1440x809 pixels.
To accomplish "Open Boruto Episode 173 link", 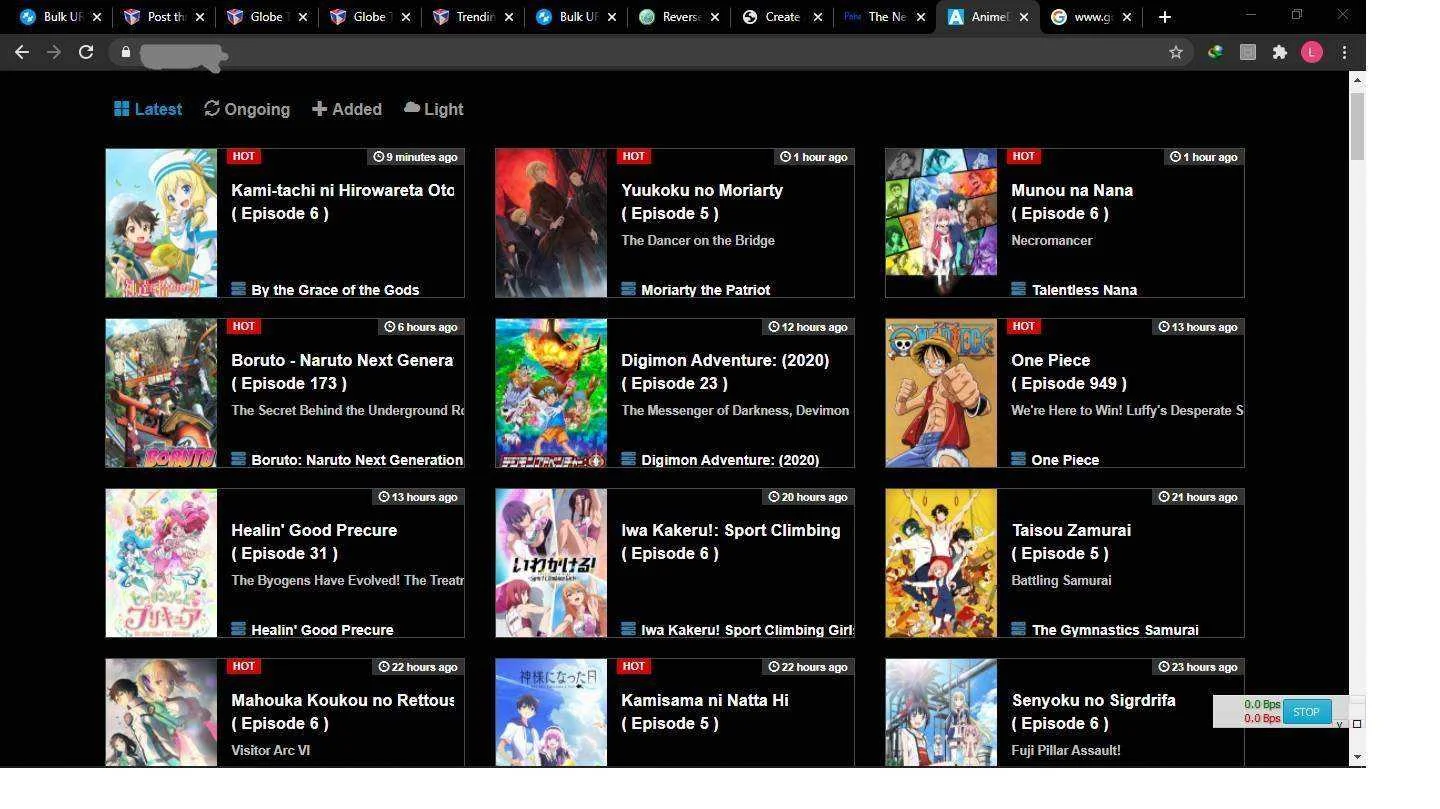I will (342, 371).
